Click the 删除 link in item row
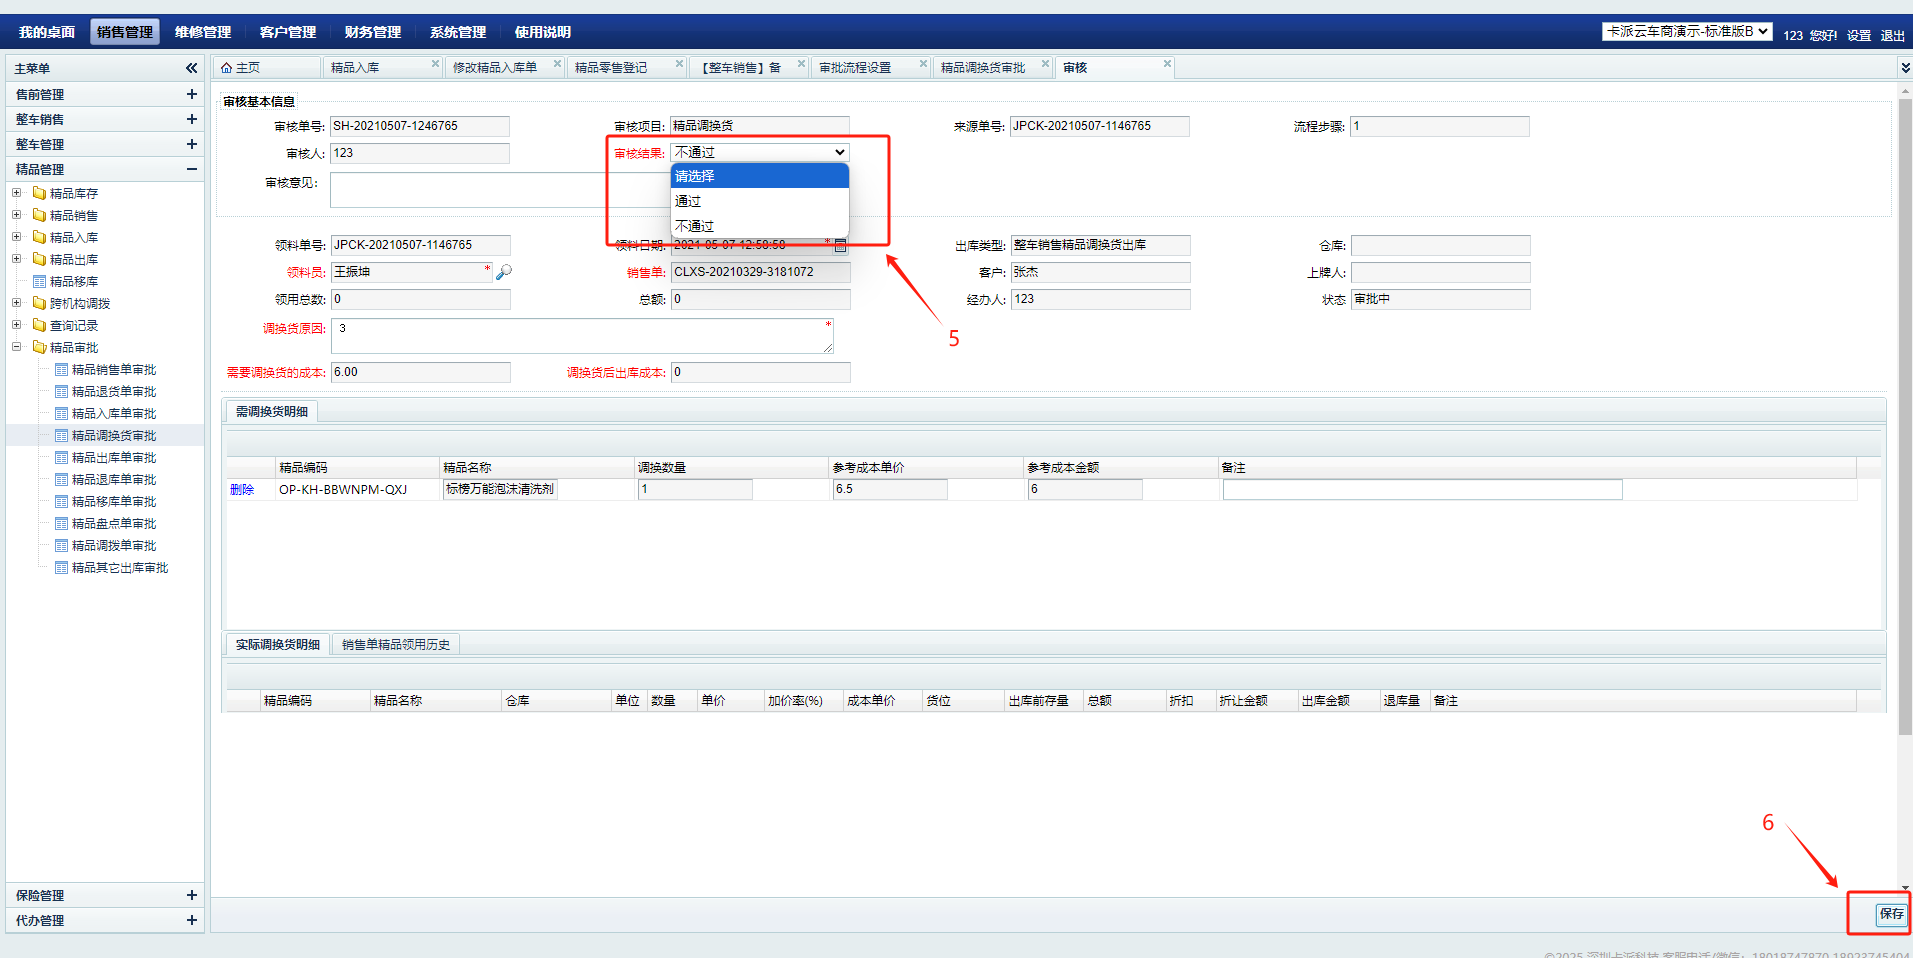Screen dimensions: 1913x958 click(x=242, y=490)
